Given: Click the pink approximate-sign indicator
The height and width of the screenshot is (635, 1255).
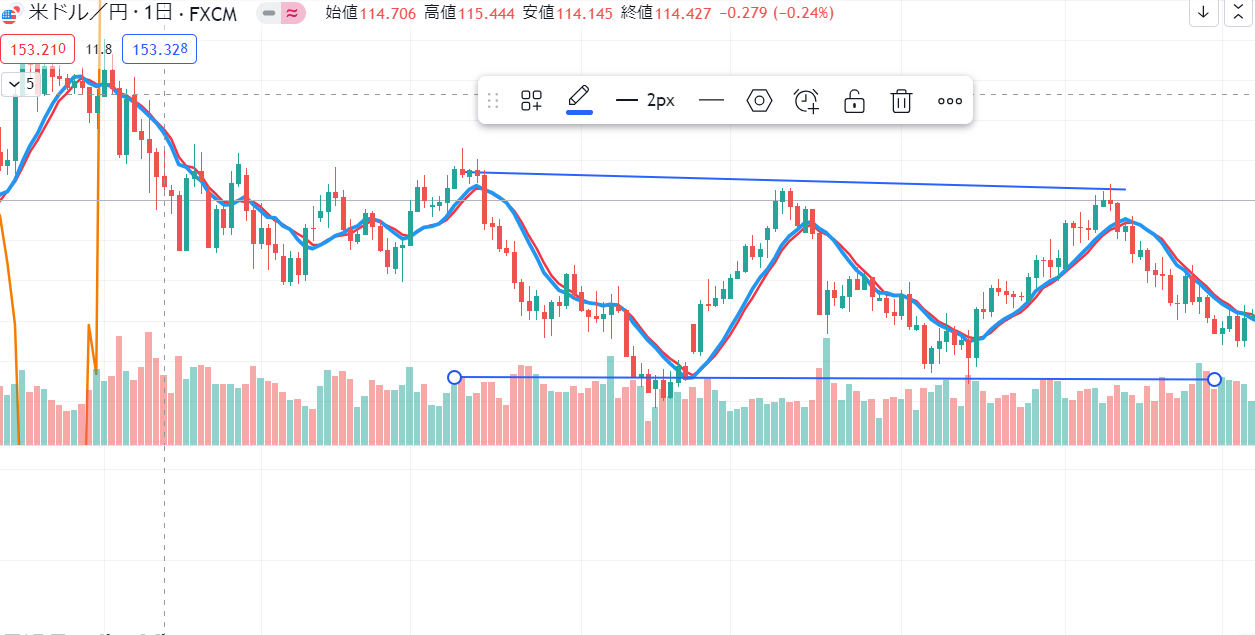Looking at the screenshot, I should click(x=292, y=13).
